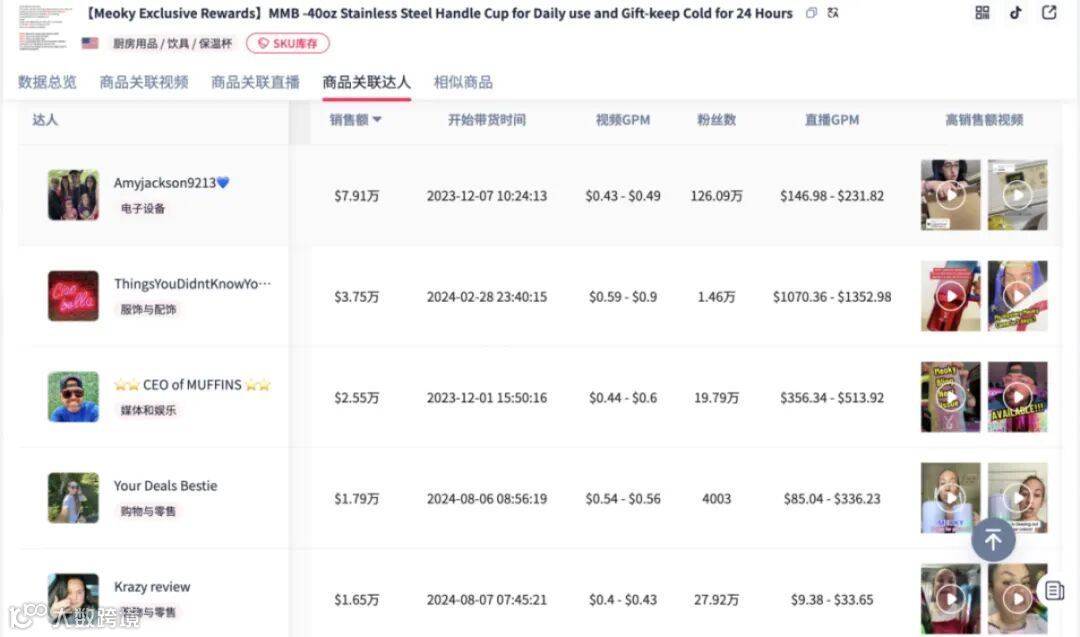1080x637 pixels.
Task: Click the scroll-to-top round button
Action: click(993, 540)
